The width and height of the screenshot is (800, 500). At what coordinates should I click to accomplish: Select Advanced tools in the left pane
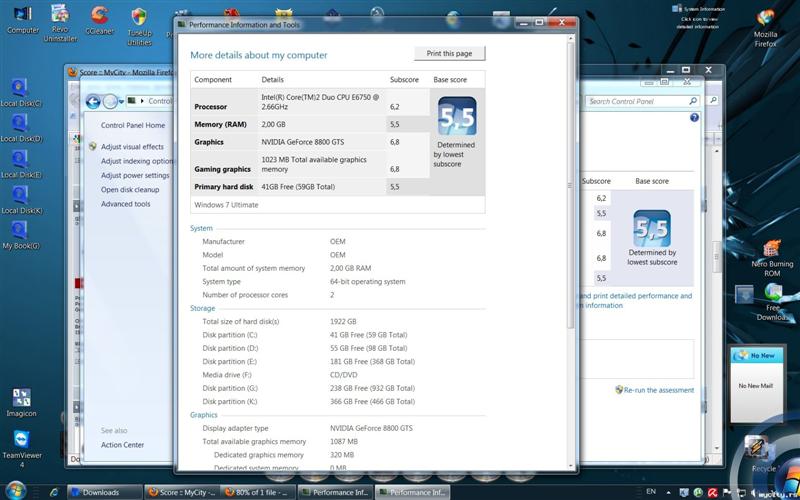(125, 204)
